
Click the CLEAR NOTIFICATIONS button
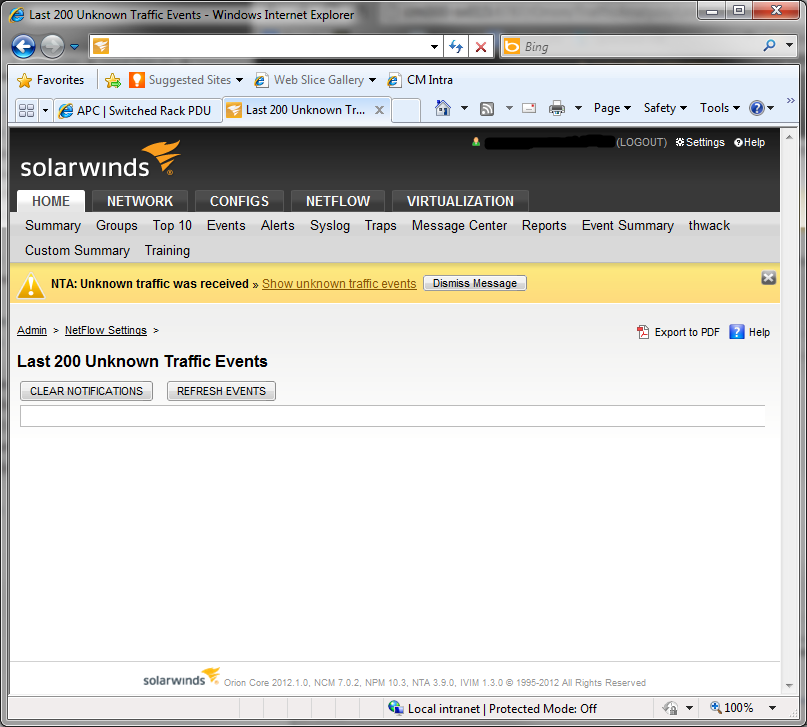86,391
